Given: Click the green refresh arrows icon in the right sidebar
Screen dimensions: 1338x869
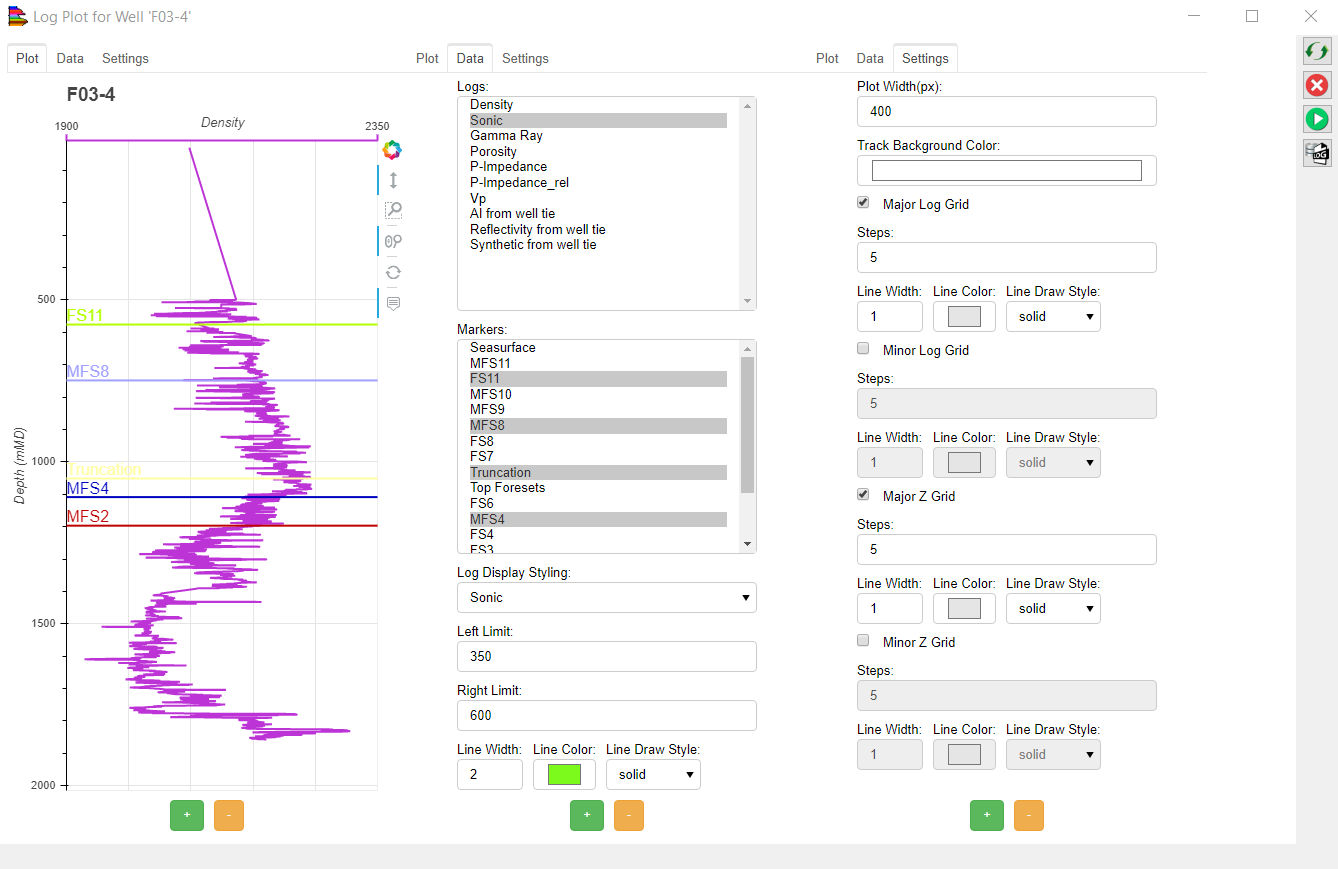Looking at the screenshot, I should click(1317, 52).
